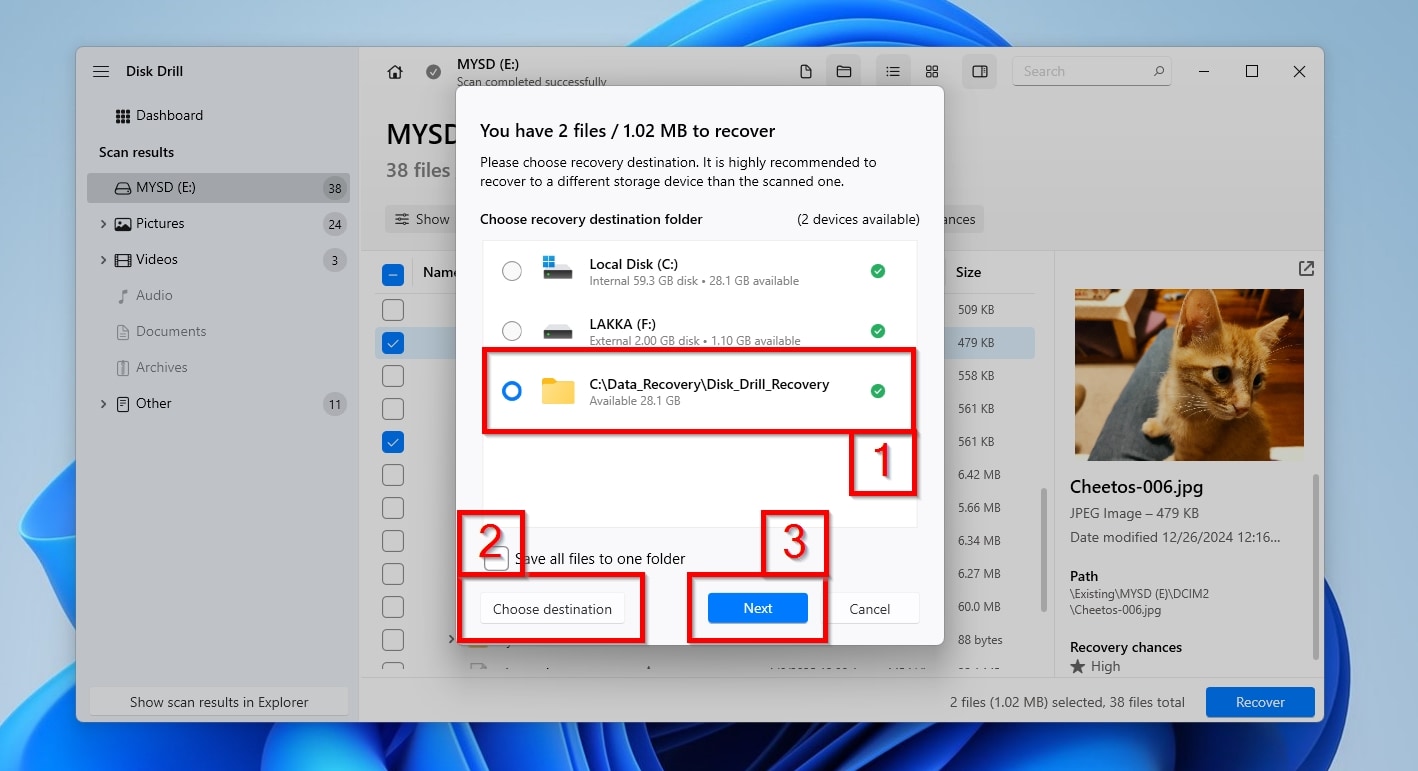
Task: Select Local Disk (C:) radio button
Action: tap(512, 271)
